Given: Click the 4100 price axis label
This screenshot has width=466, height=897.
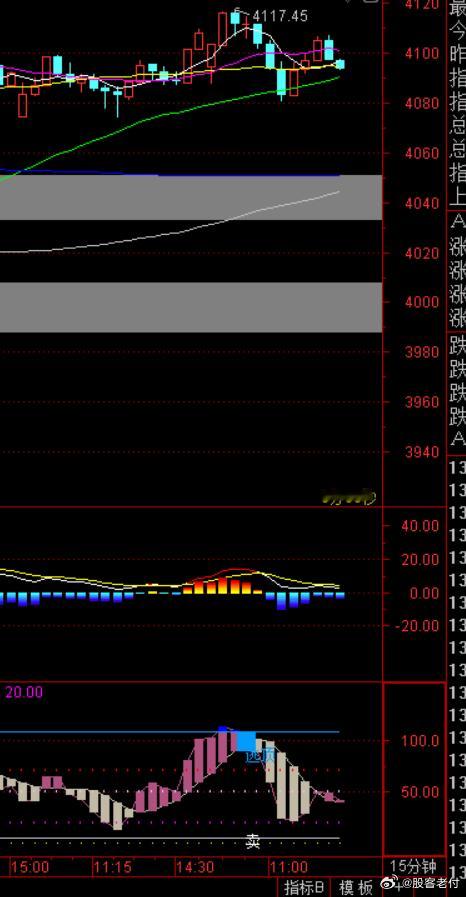Looking at the screenshot, I should (x=423, y=54).
